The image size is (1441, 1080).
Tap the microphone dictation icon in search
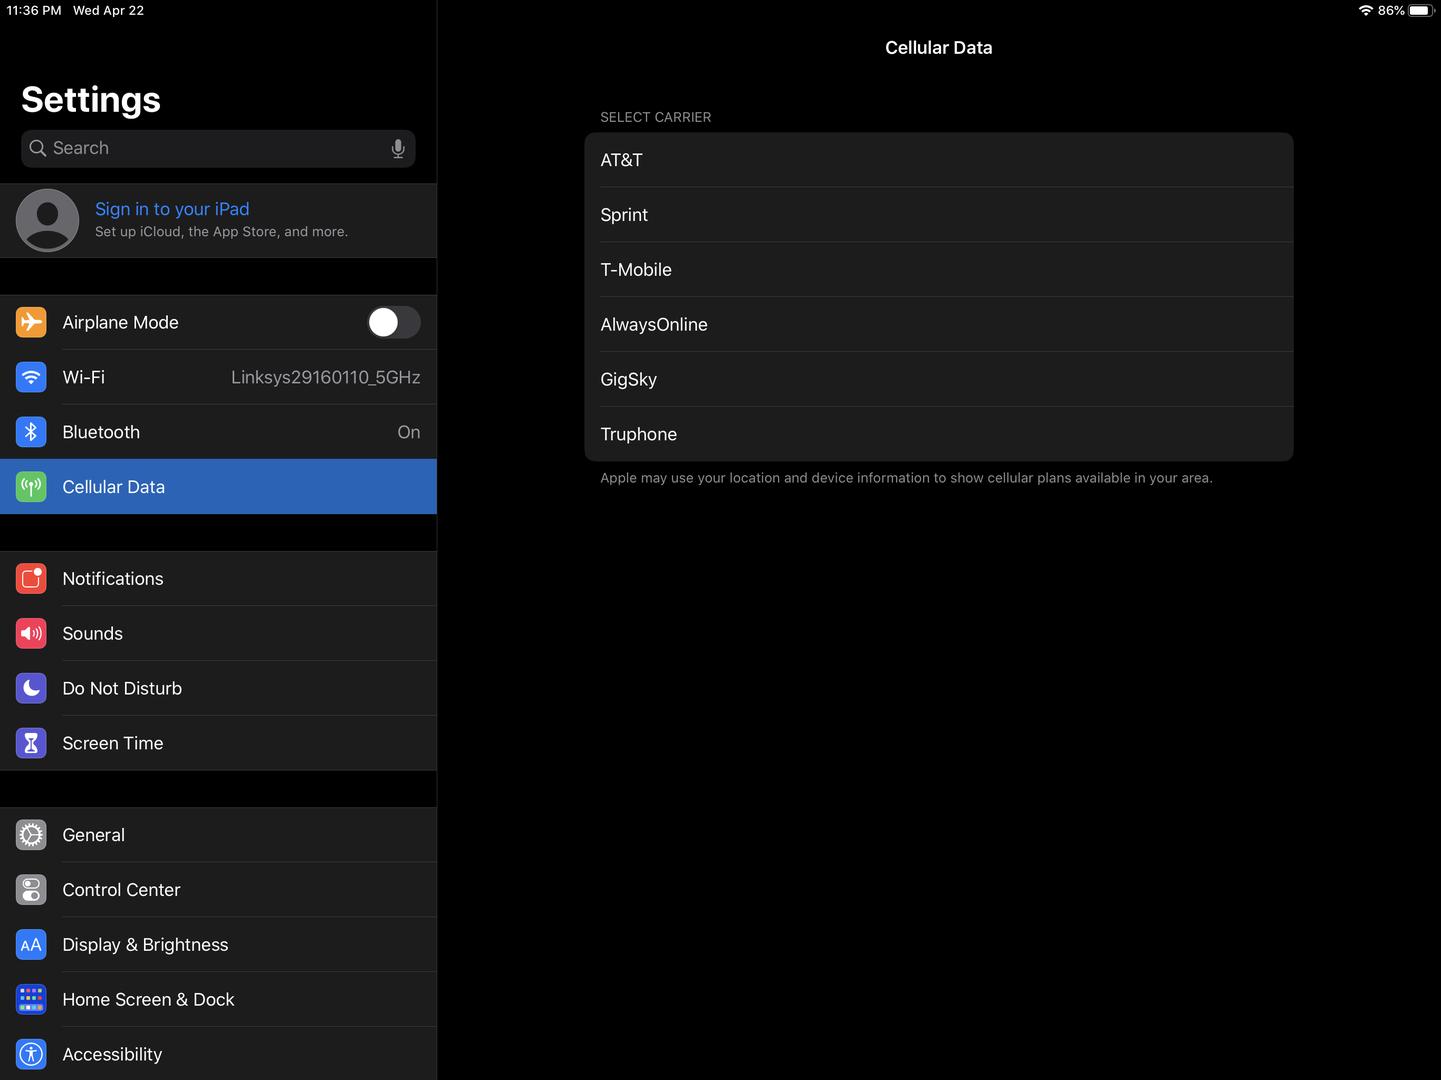(x=398, y=149)
